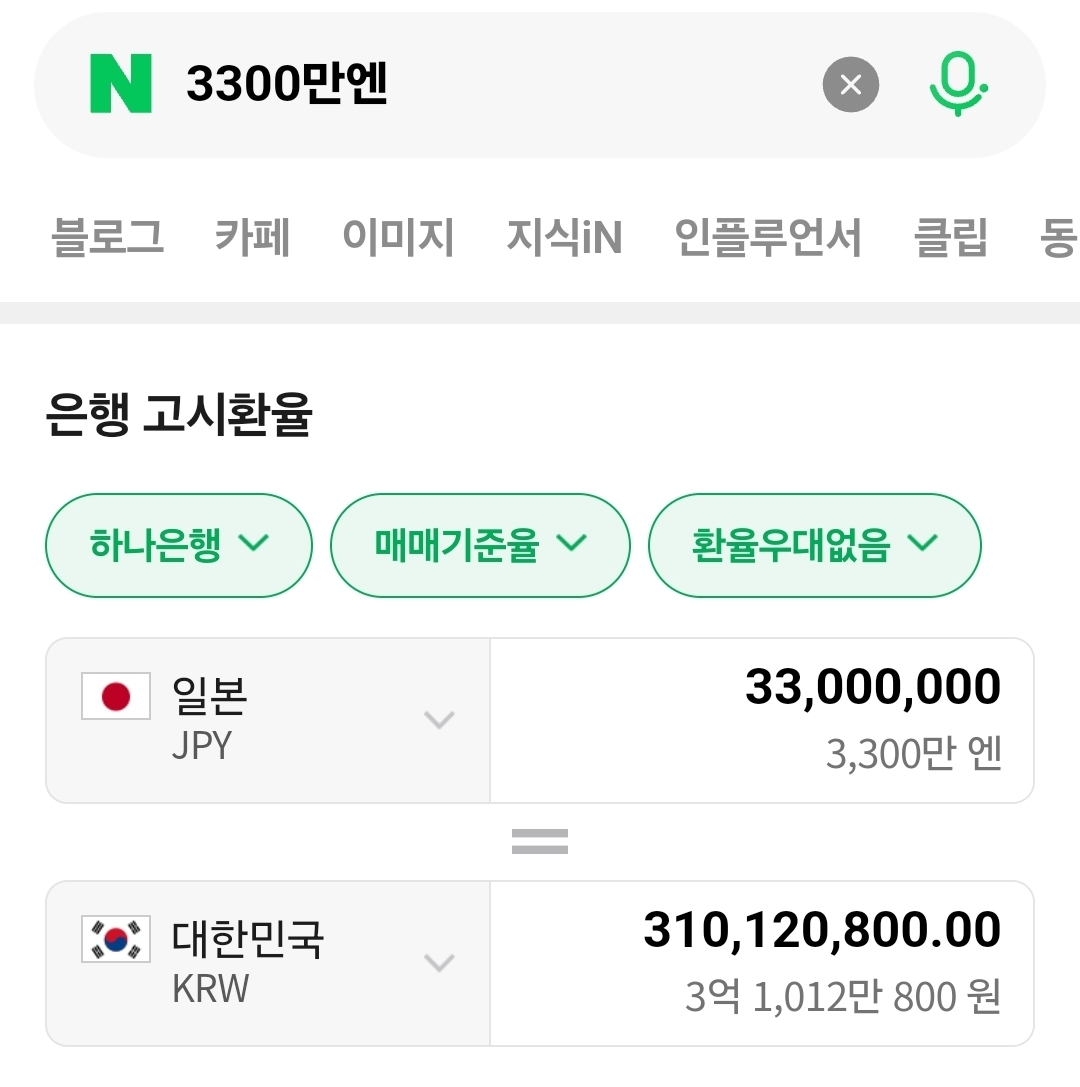Open the 카페 tab

click(252, 238)
